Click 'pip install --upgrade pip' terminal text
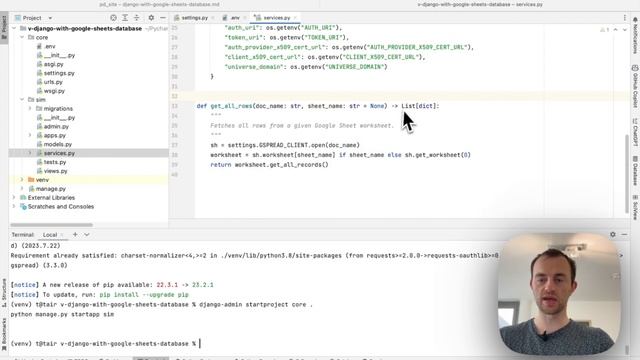This screenshot has width=640, height=360. coord(144,295)
